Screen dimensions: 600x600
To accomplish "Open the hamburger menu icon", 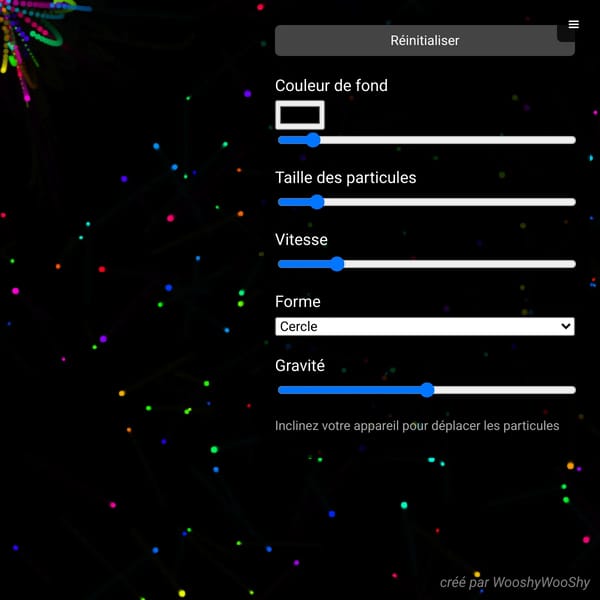I will [573, 24].
